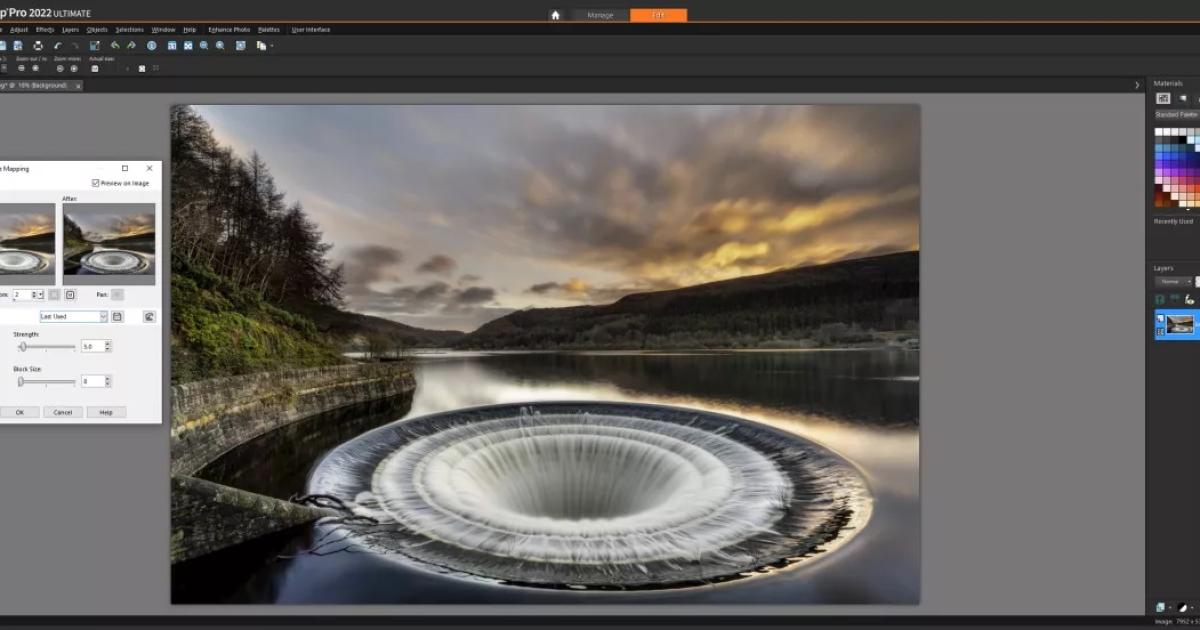Click the round blue info icon
This screenshot has width=1200, height=630.
click(x=152, y=45)
